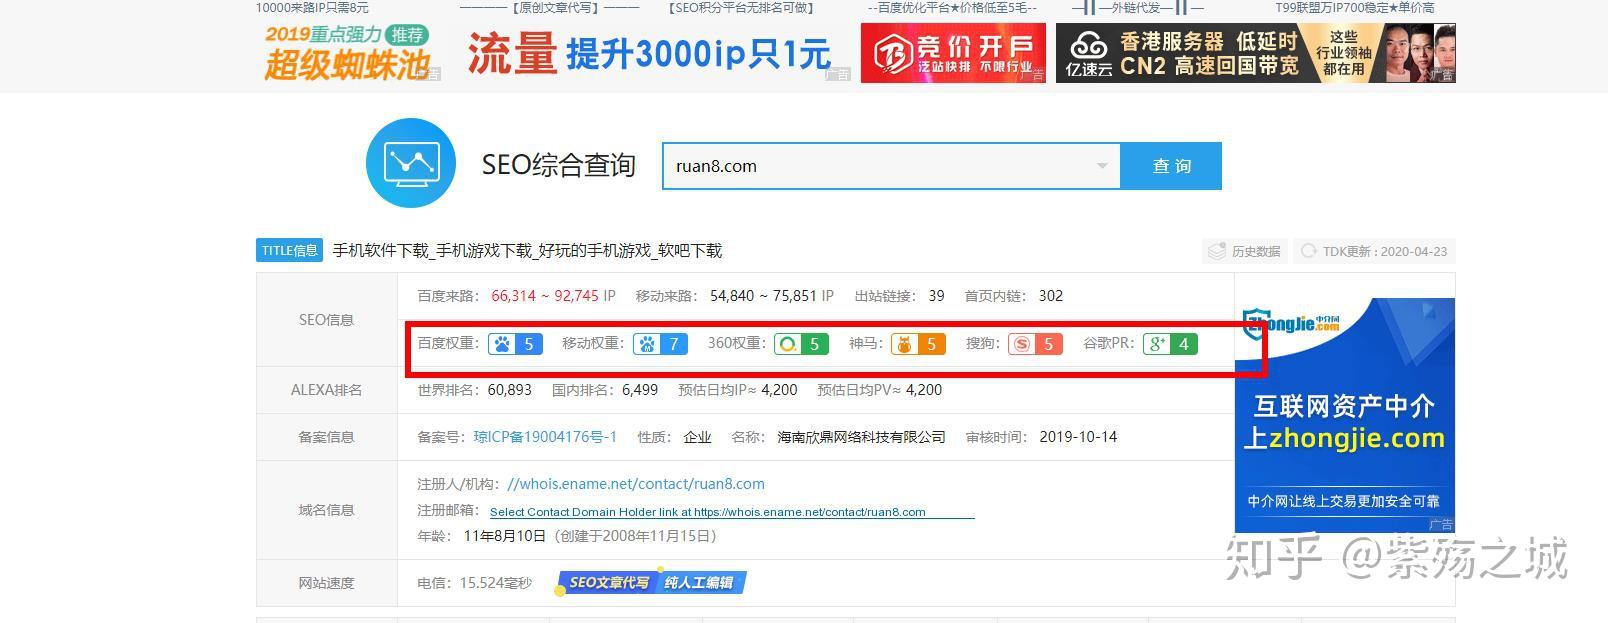Click the 审核时间 date 2019-10-14
The height and width of the screenshot is (623, 1608).
click(x=1078, y=437)
